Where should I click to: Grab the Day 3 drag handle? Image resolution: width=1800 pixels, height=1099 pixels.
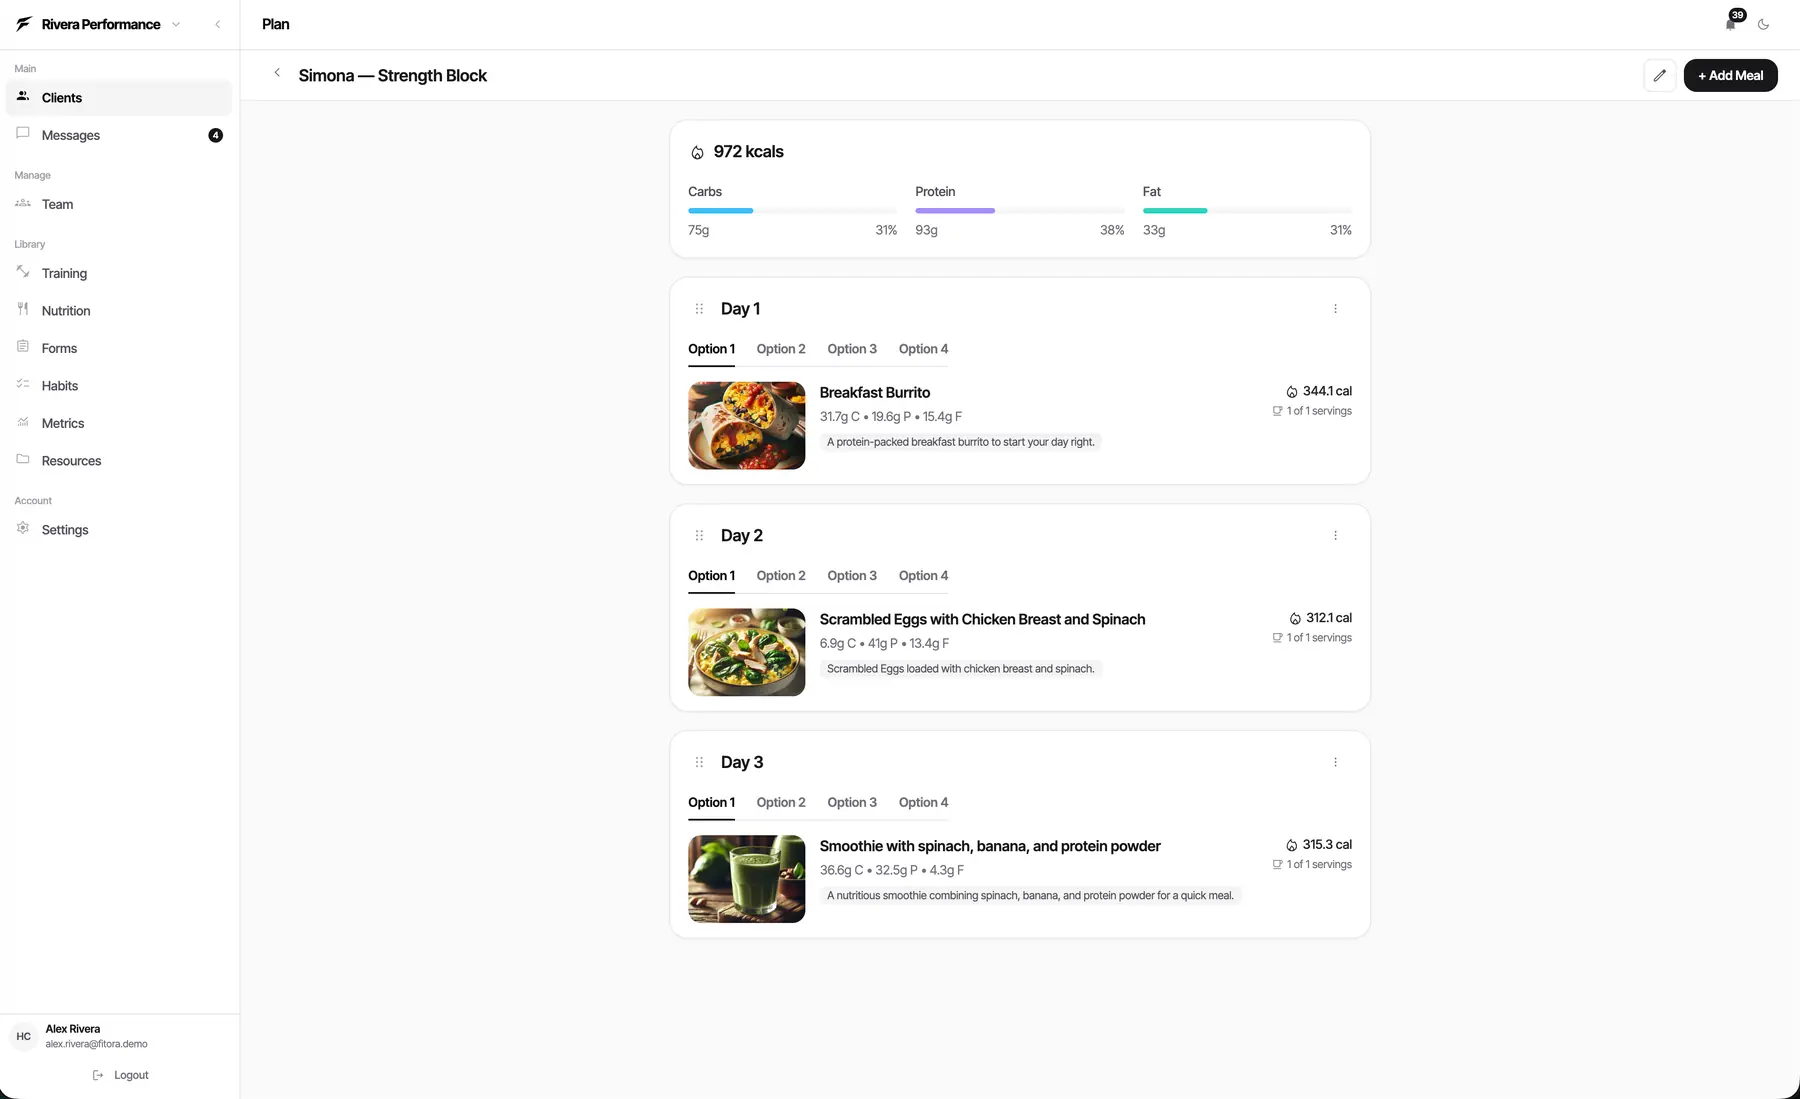click(x=699, y=762)
